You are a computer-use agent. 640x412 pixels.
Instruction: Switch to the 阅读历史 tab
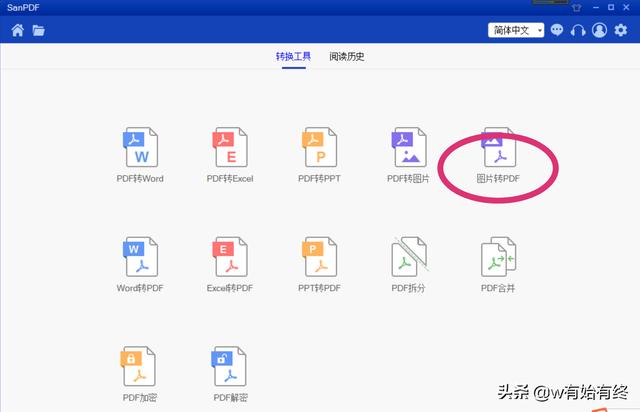[x=347, y=56]
